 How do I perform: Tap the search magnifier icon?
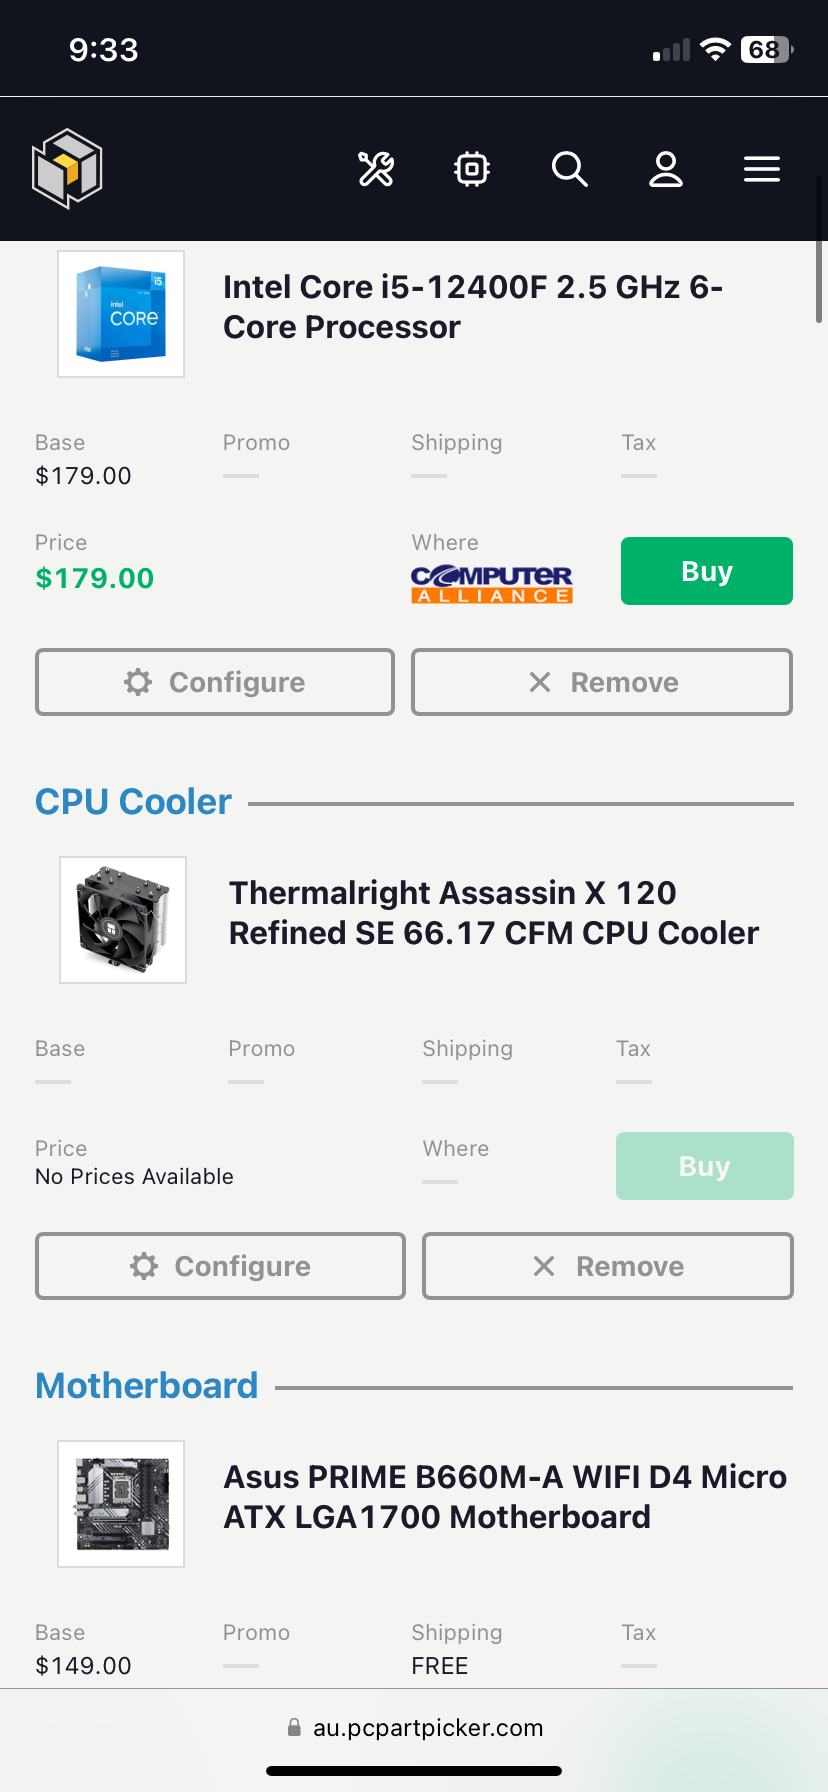coord(569,169)
